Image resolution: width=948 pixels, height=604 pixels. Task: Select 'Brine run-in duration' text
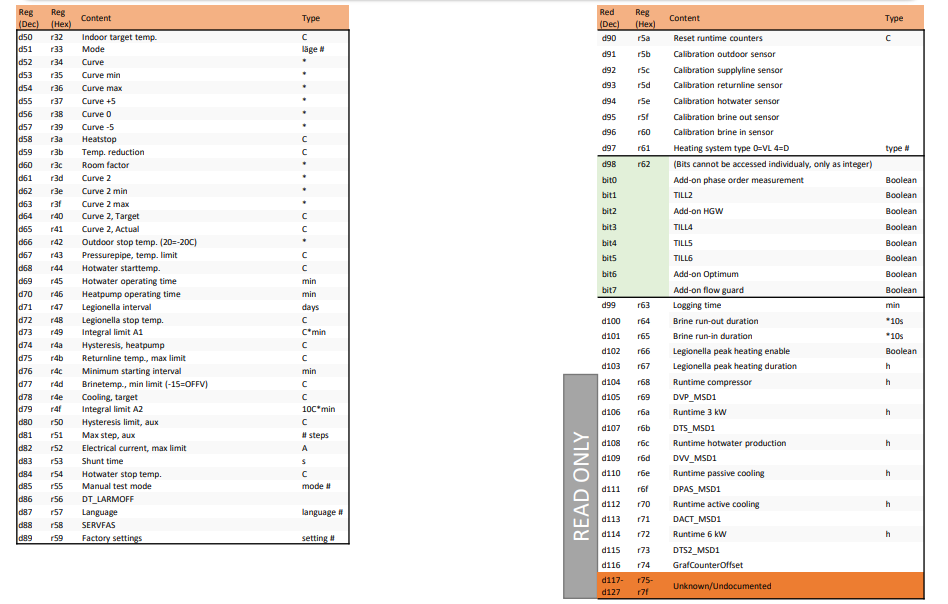(x=712, y=336)
